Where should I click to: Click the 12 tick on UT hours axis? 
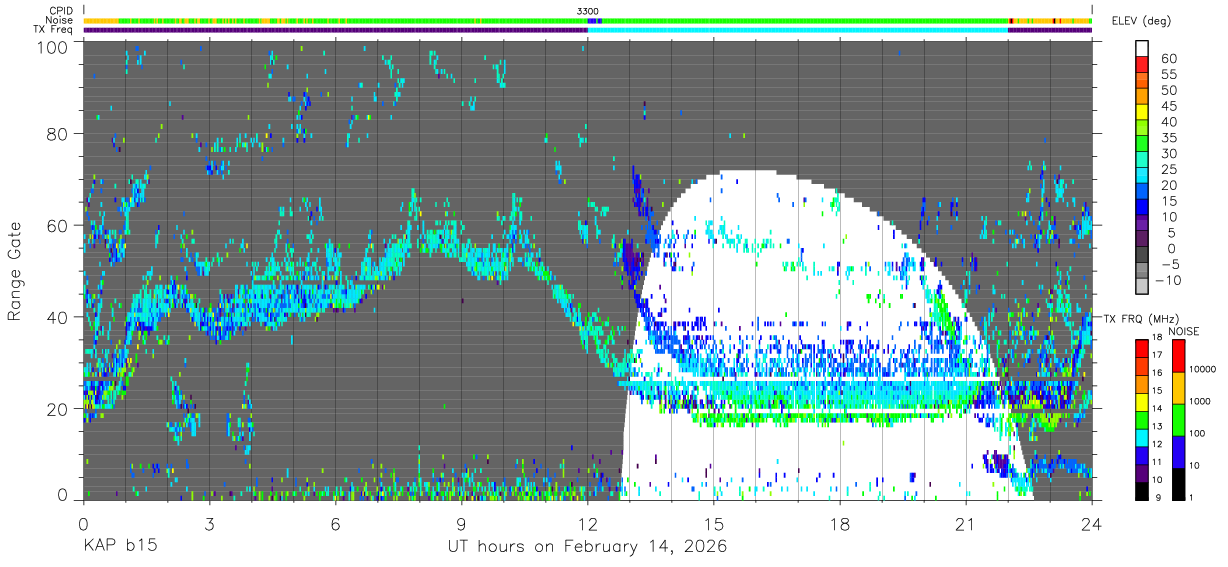pos(587,524)
